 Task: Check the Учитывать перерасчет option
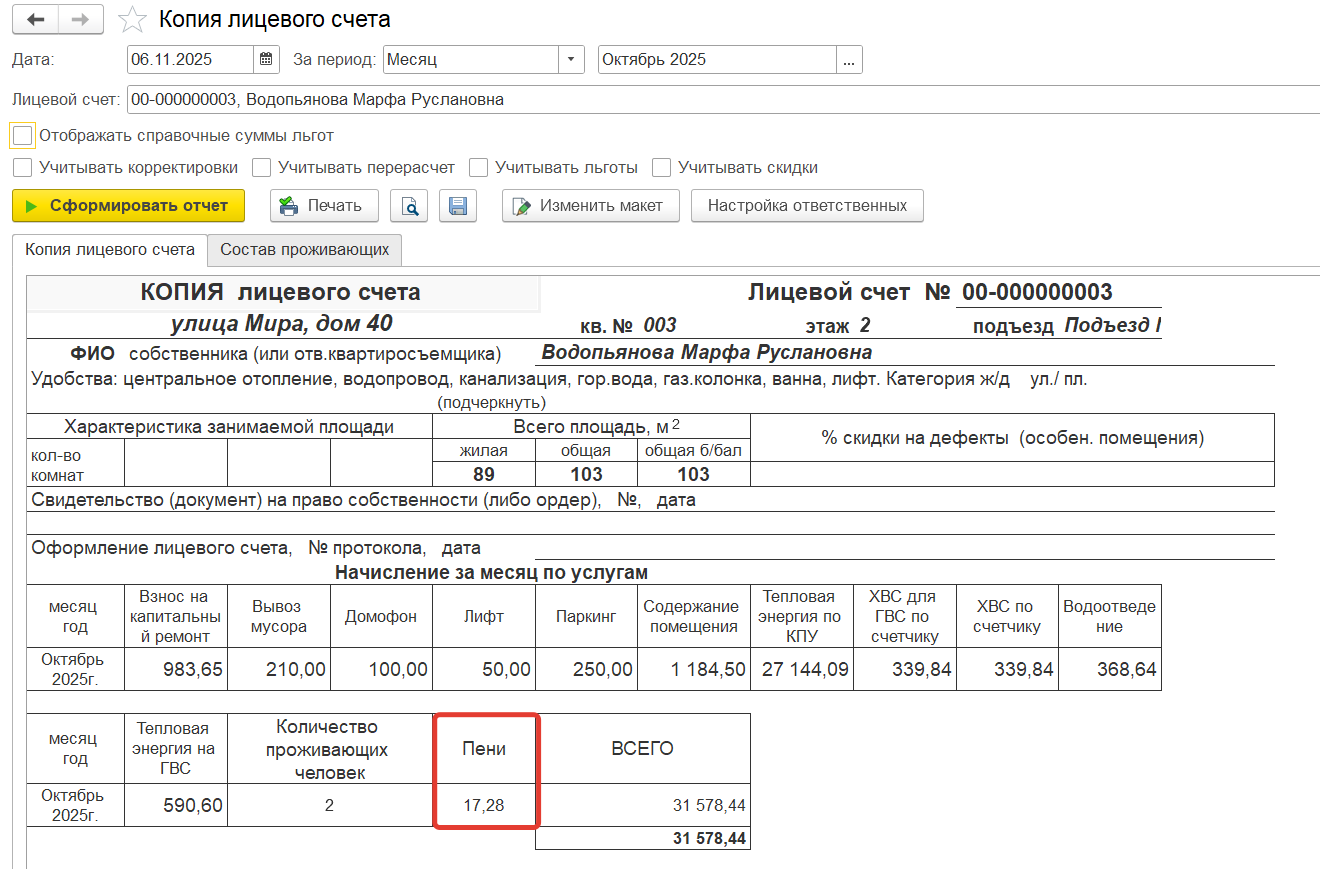tap(262, 168)
